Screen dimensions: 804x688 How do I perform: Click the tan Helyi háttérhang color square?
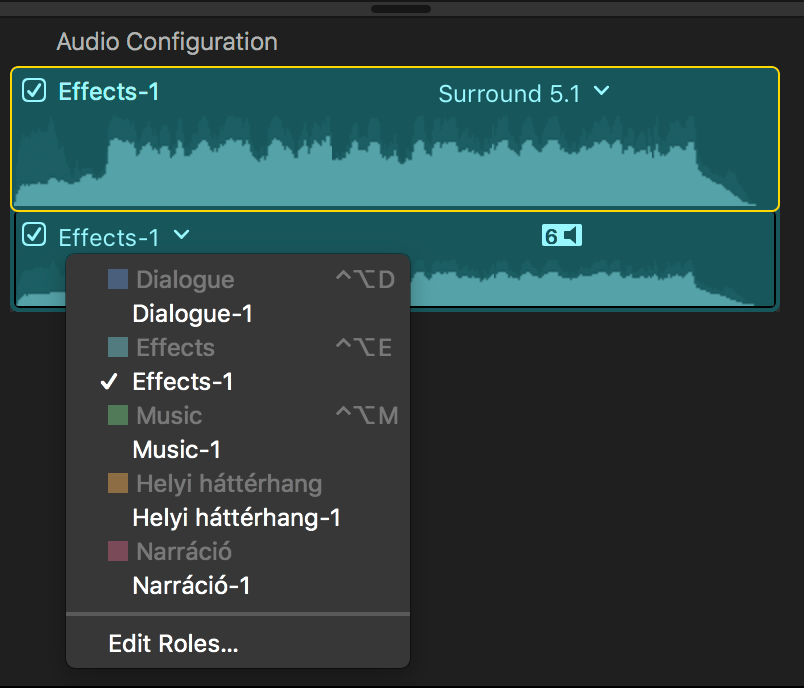coord(118,483)
